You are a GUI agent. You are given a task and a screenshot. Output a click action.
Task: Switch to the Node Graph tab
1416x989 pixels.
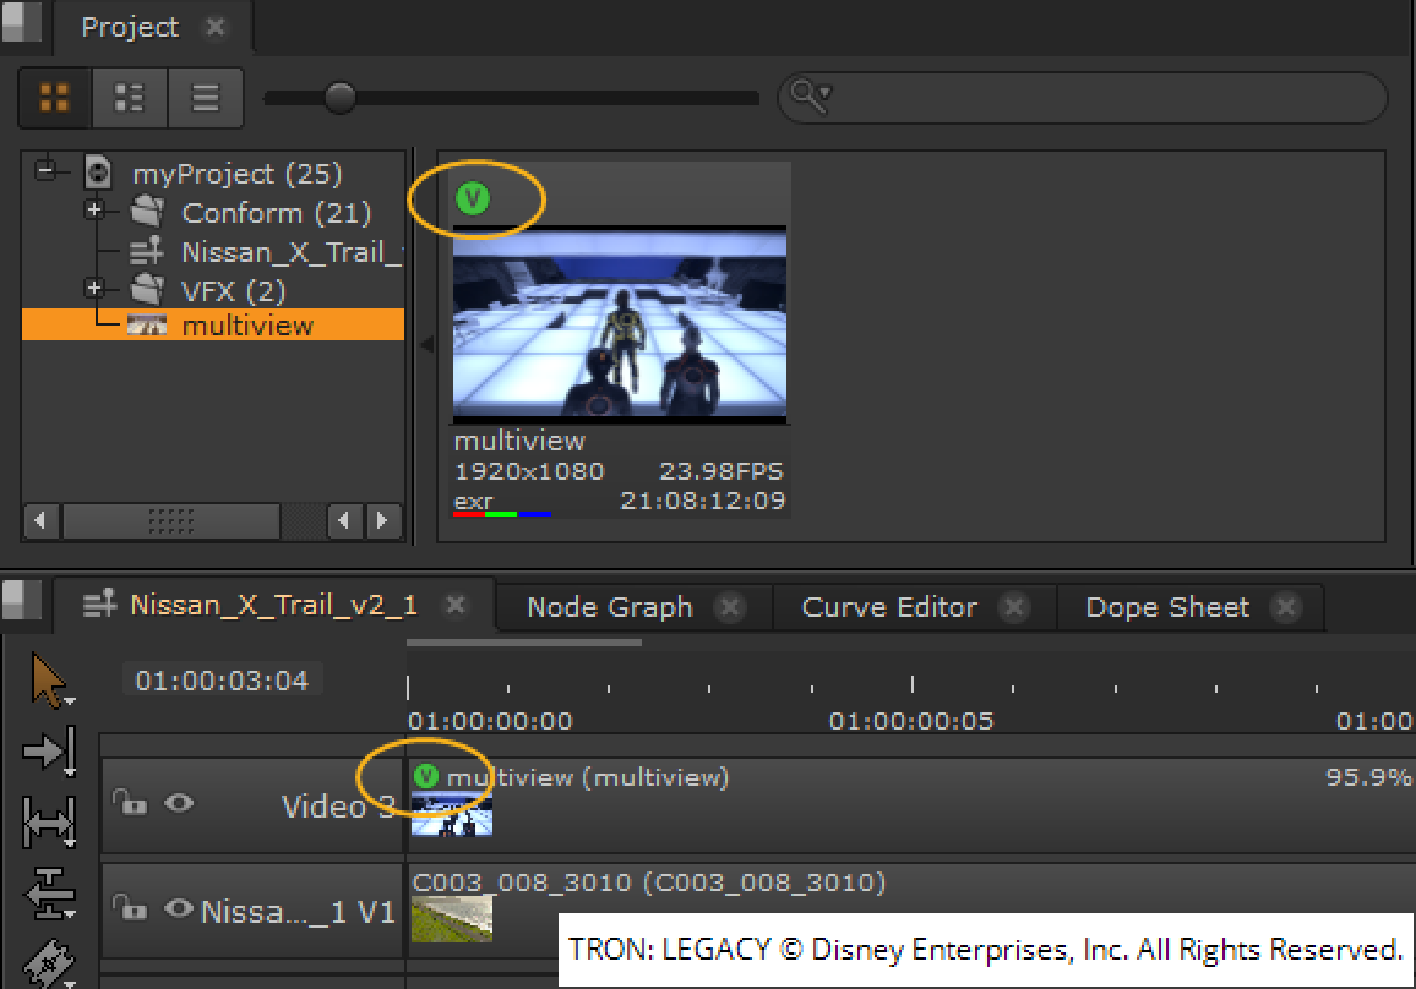(x=610, y=607)
